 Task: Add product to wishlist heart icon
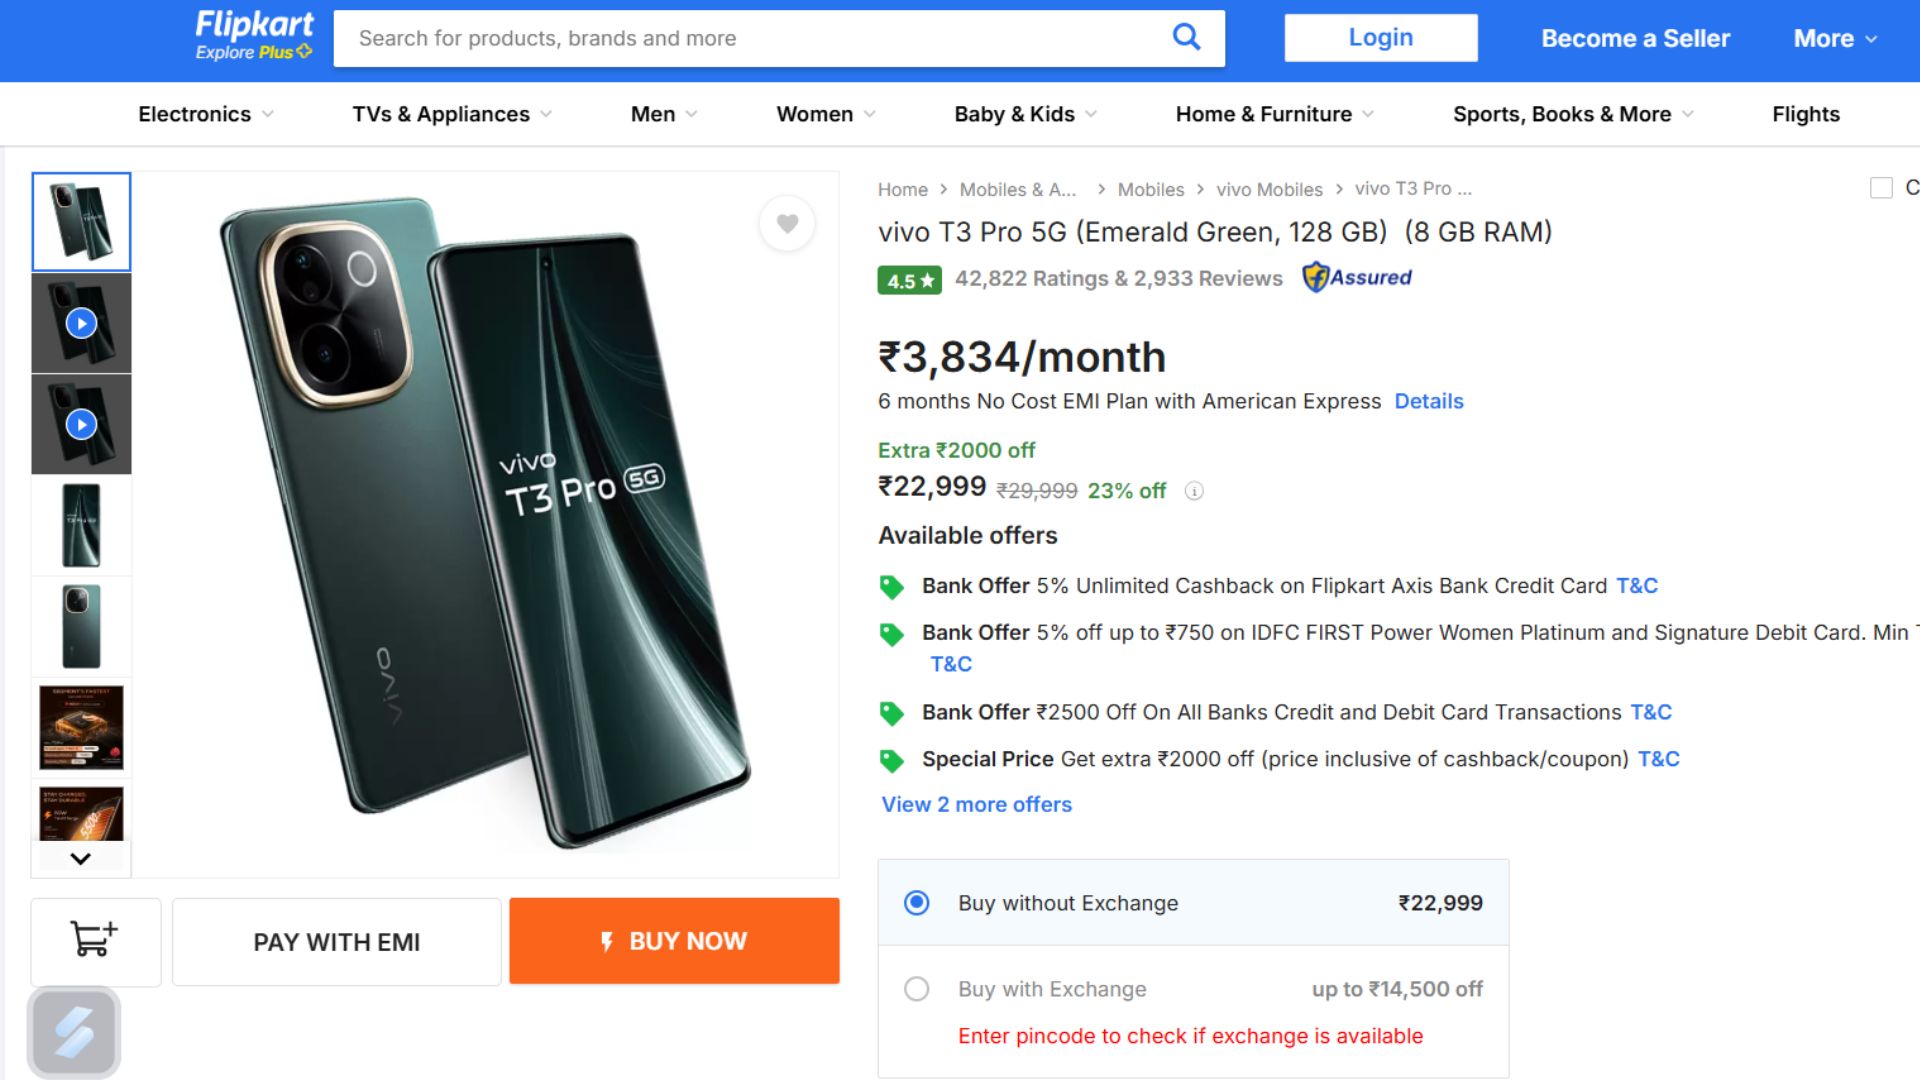click(x=787, y=224)
